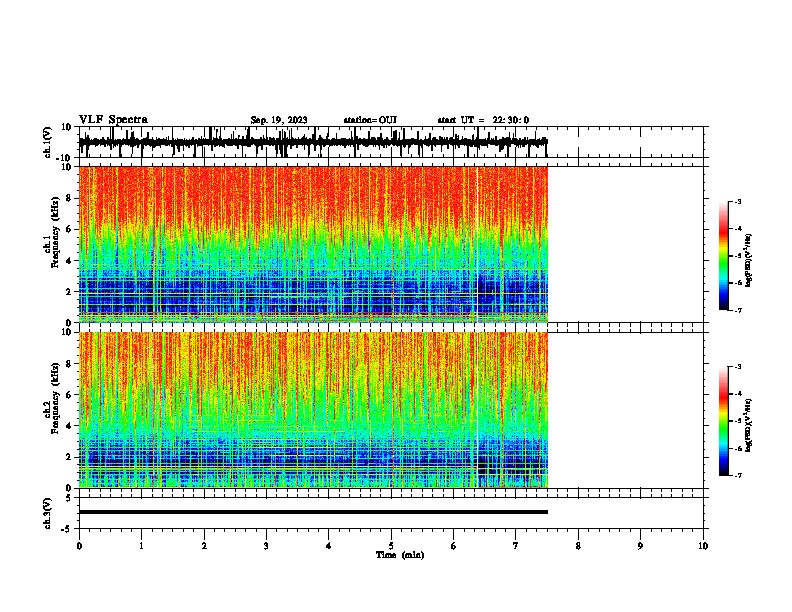Click the "station=OUJ" header label
Viewport: 792px width, 612px height.
370,120
